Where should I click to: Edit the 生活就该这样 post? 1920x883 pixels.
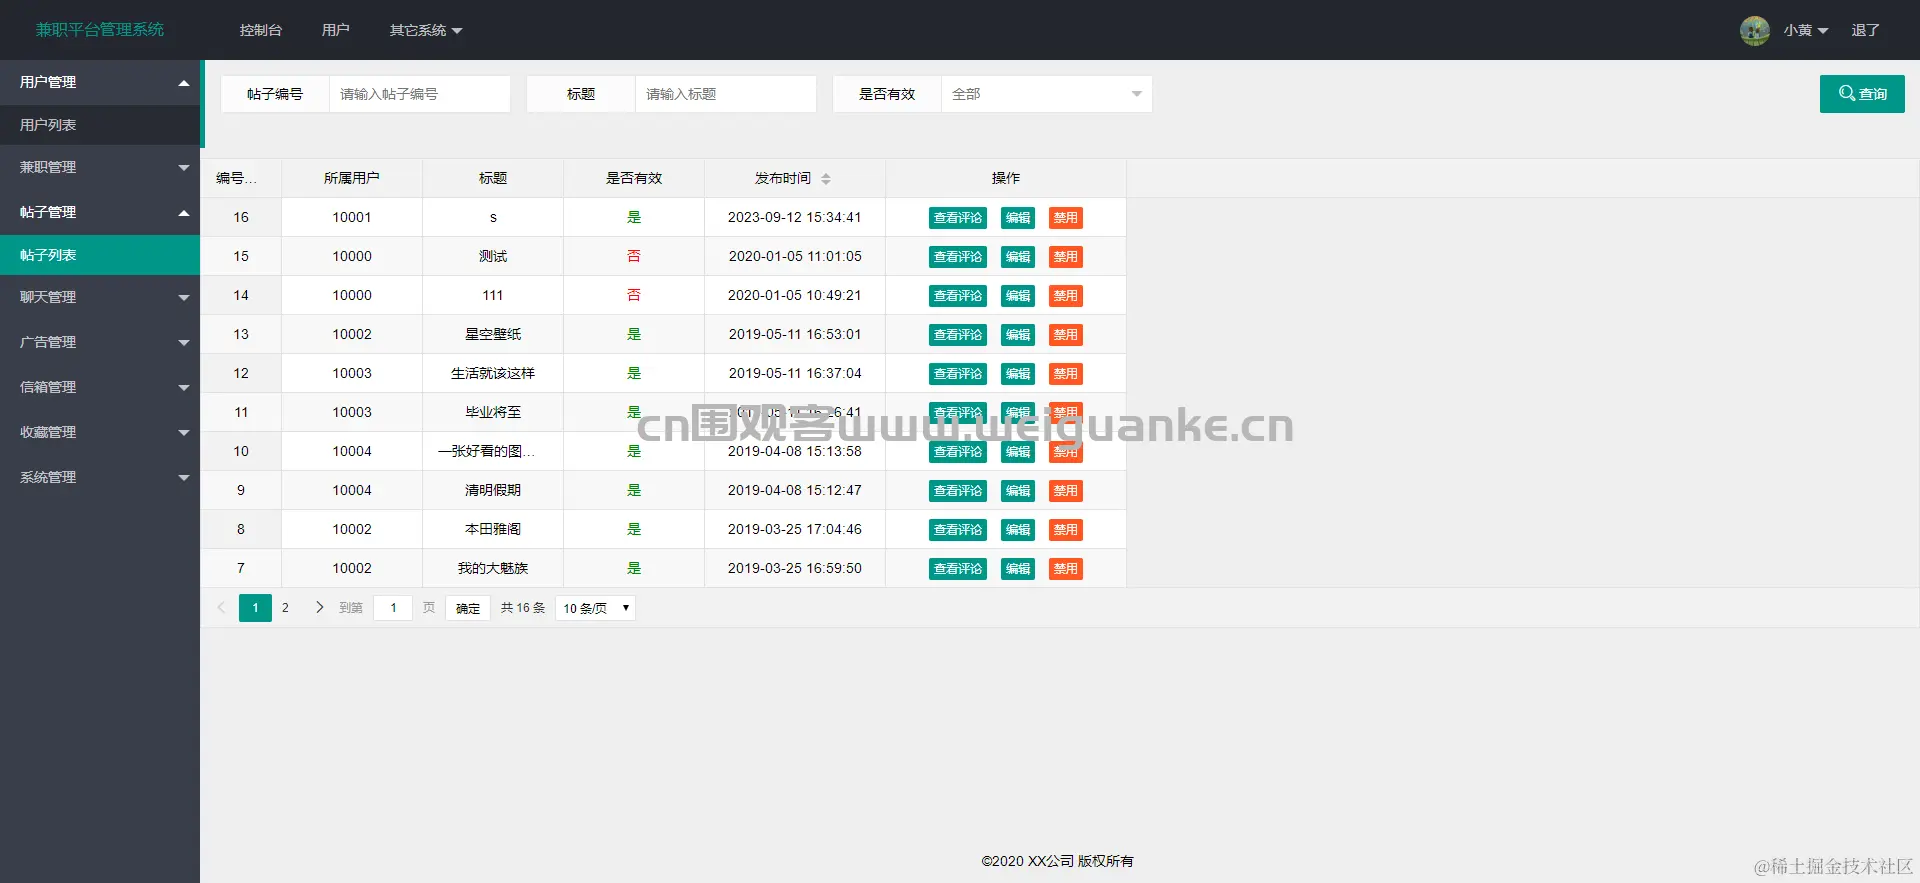(x=1018, y=374)
